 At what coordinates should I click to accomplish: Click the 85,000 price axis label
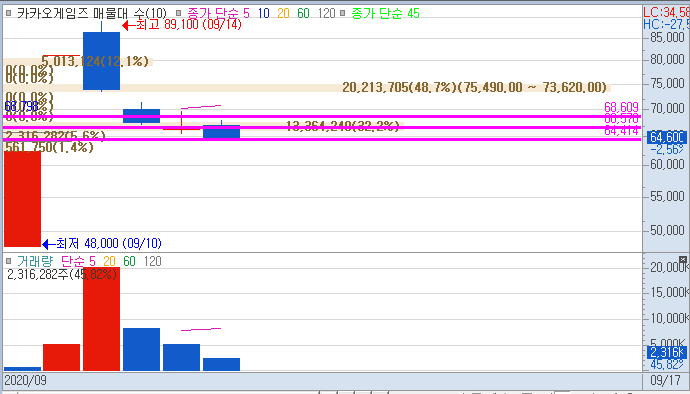coord(667,37)
